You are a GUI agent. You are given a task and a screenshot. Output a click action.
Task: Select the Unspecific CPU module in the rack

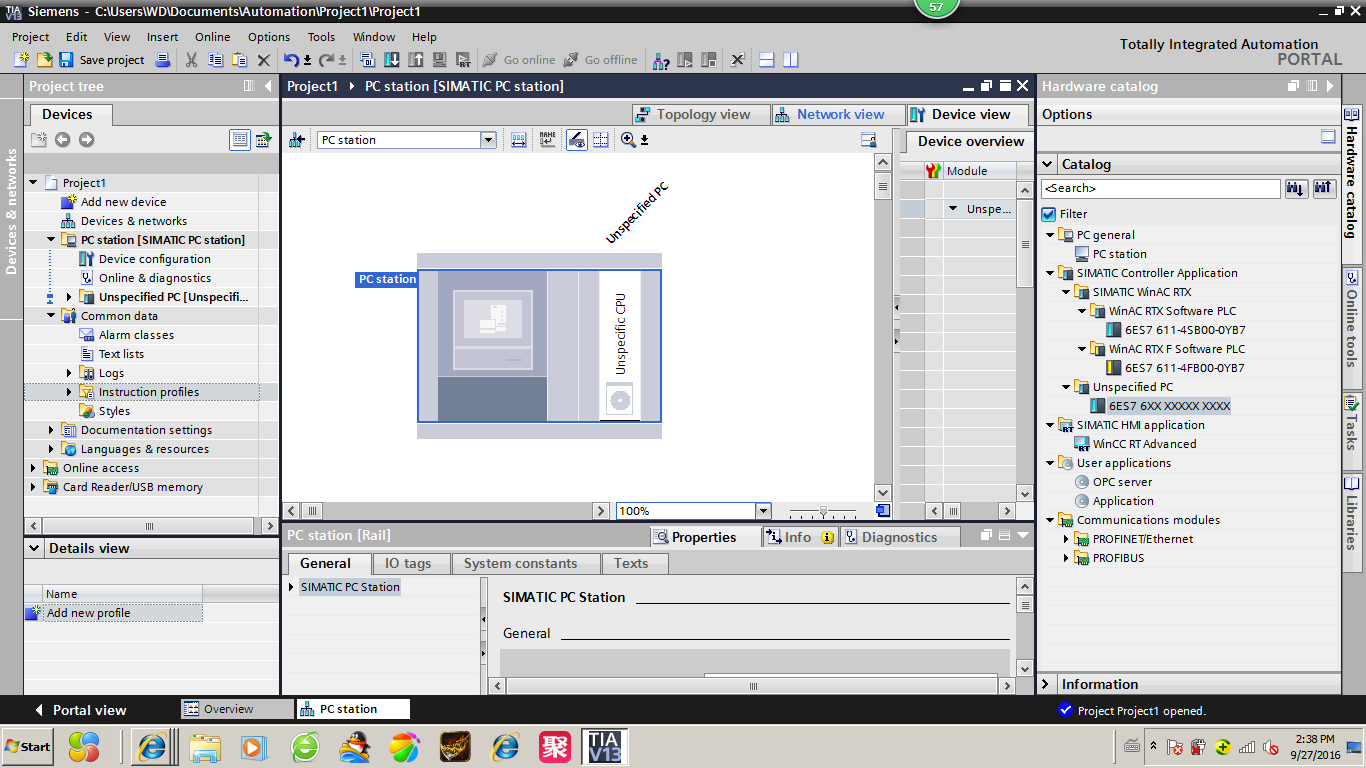point(620,346)
